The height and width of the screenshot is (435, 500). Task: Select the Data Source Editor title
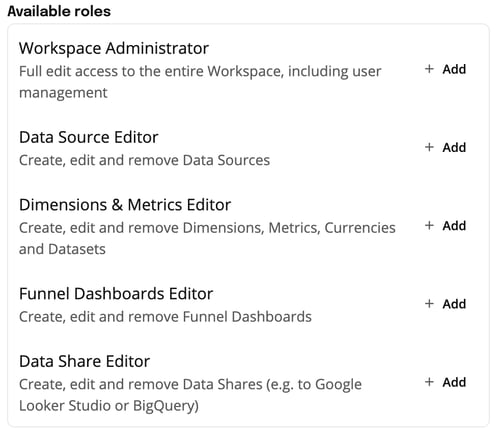pyautogui.click(x=88, y=137)
